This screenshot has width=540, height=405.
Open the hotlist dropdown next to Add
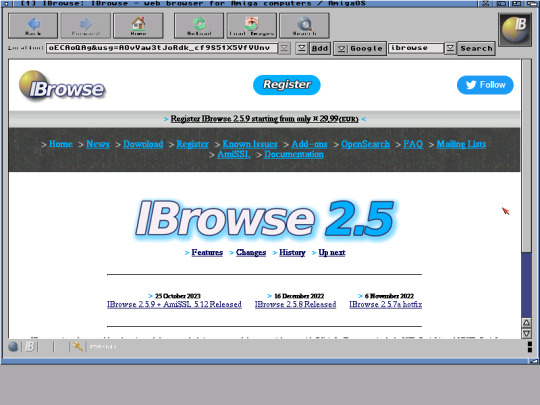pos(301,49)
